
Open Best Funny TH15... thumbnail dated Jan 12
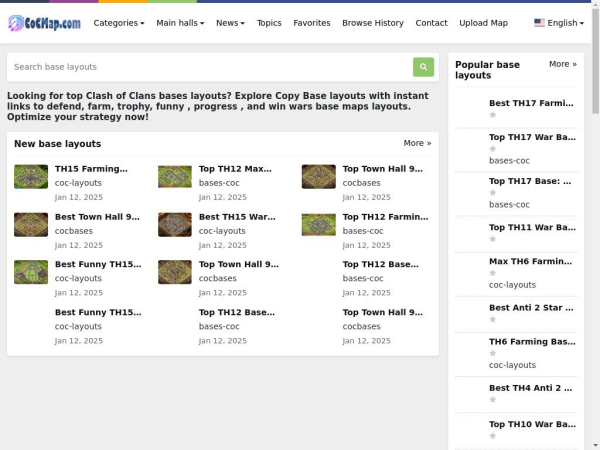tap(31, 272)
